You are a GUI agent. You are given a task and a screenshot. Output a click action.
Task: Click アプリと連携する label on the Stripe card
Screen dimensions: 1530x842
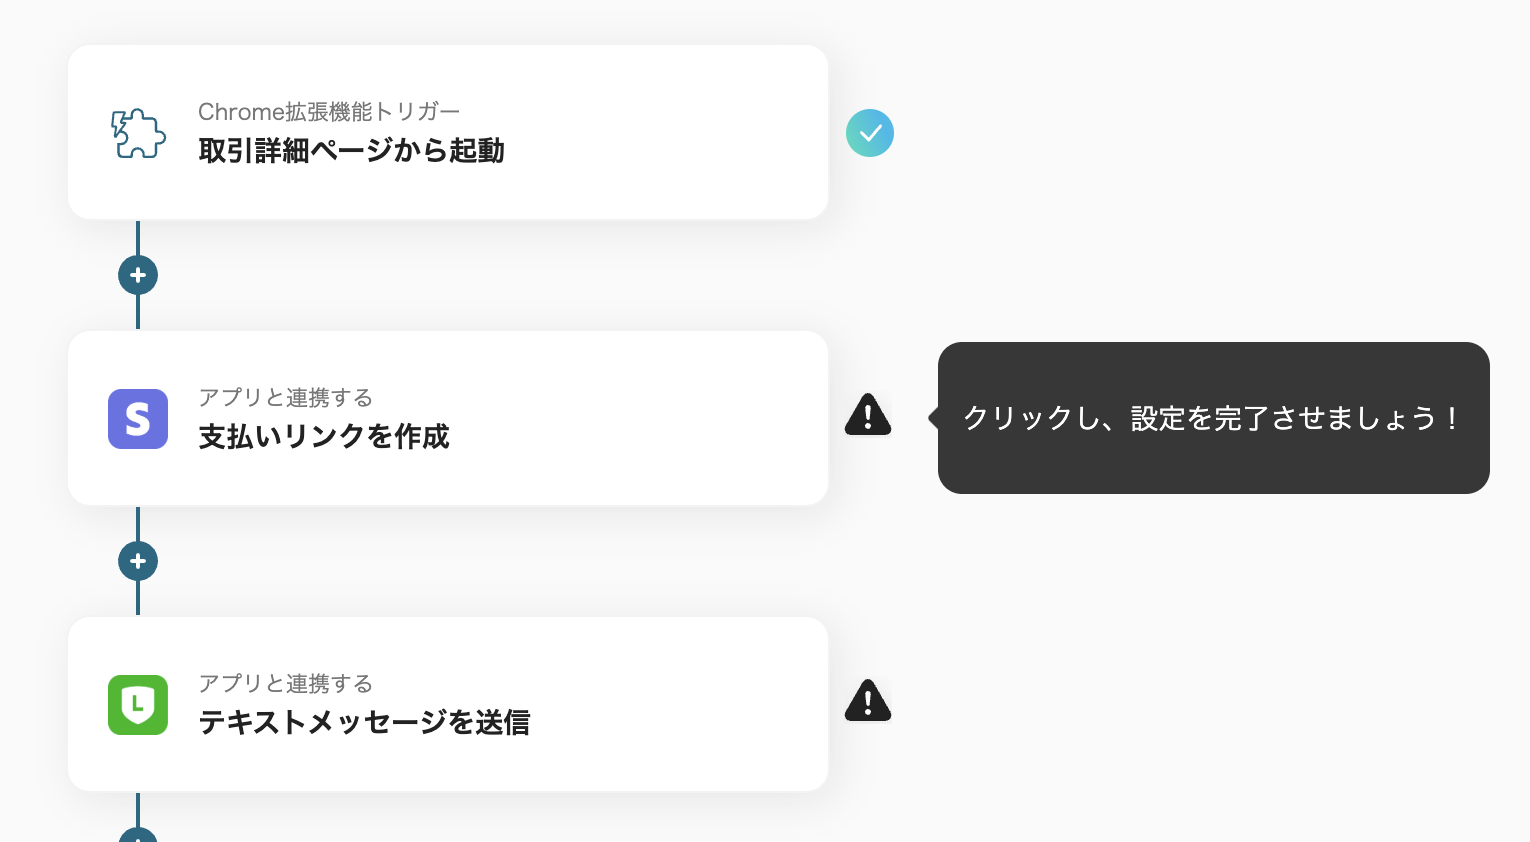285,398
